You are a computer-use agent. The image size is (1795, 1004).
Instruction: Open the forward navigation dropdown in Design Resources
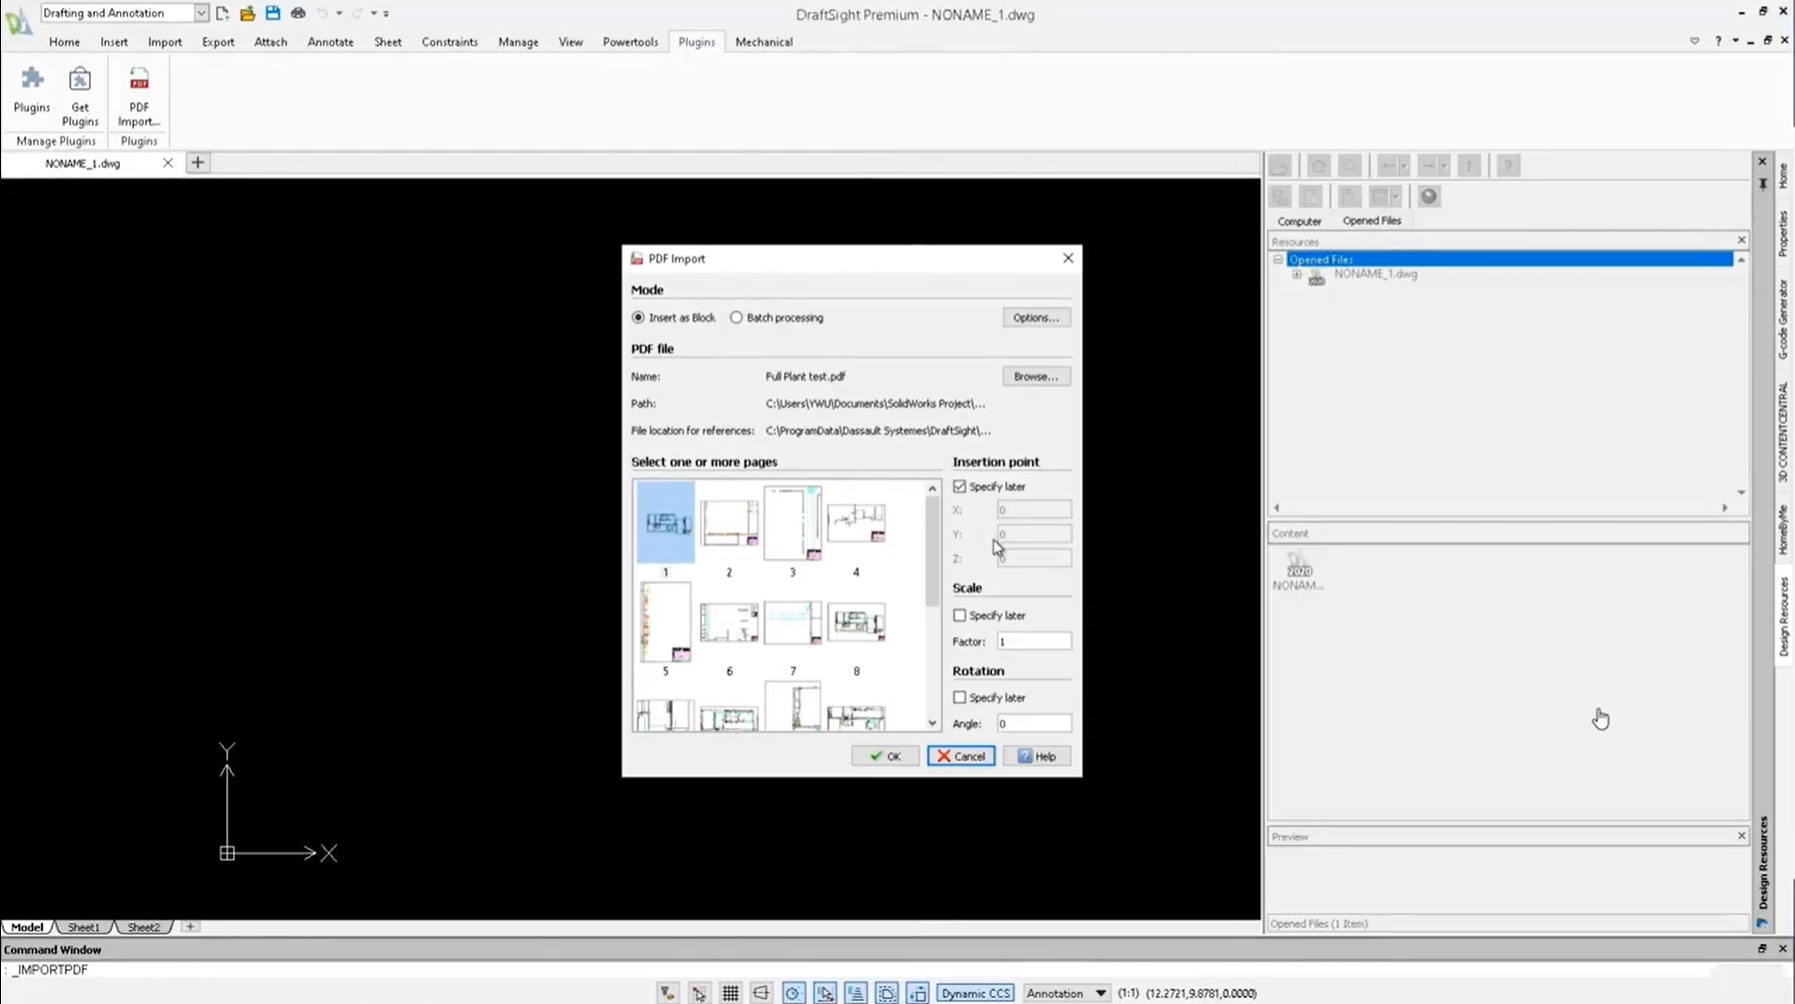click(1444, 166)
